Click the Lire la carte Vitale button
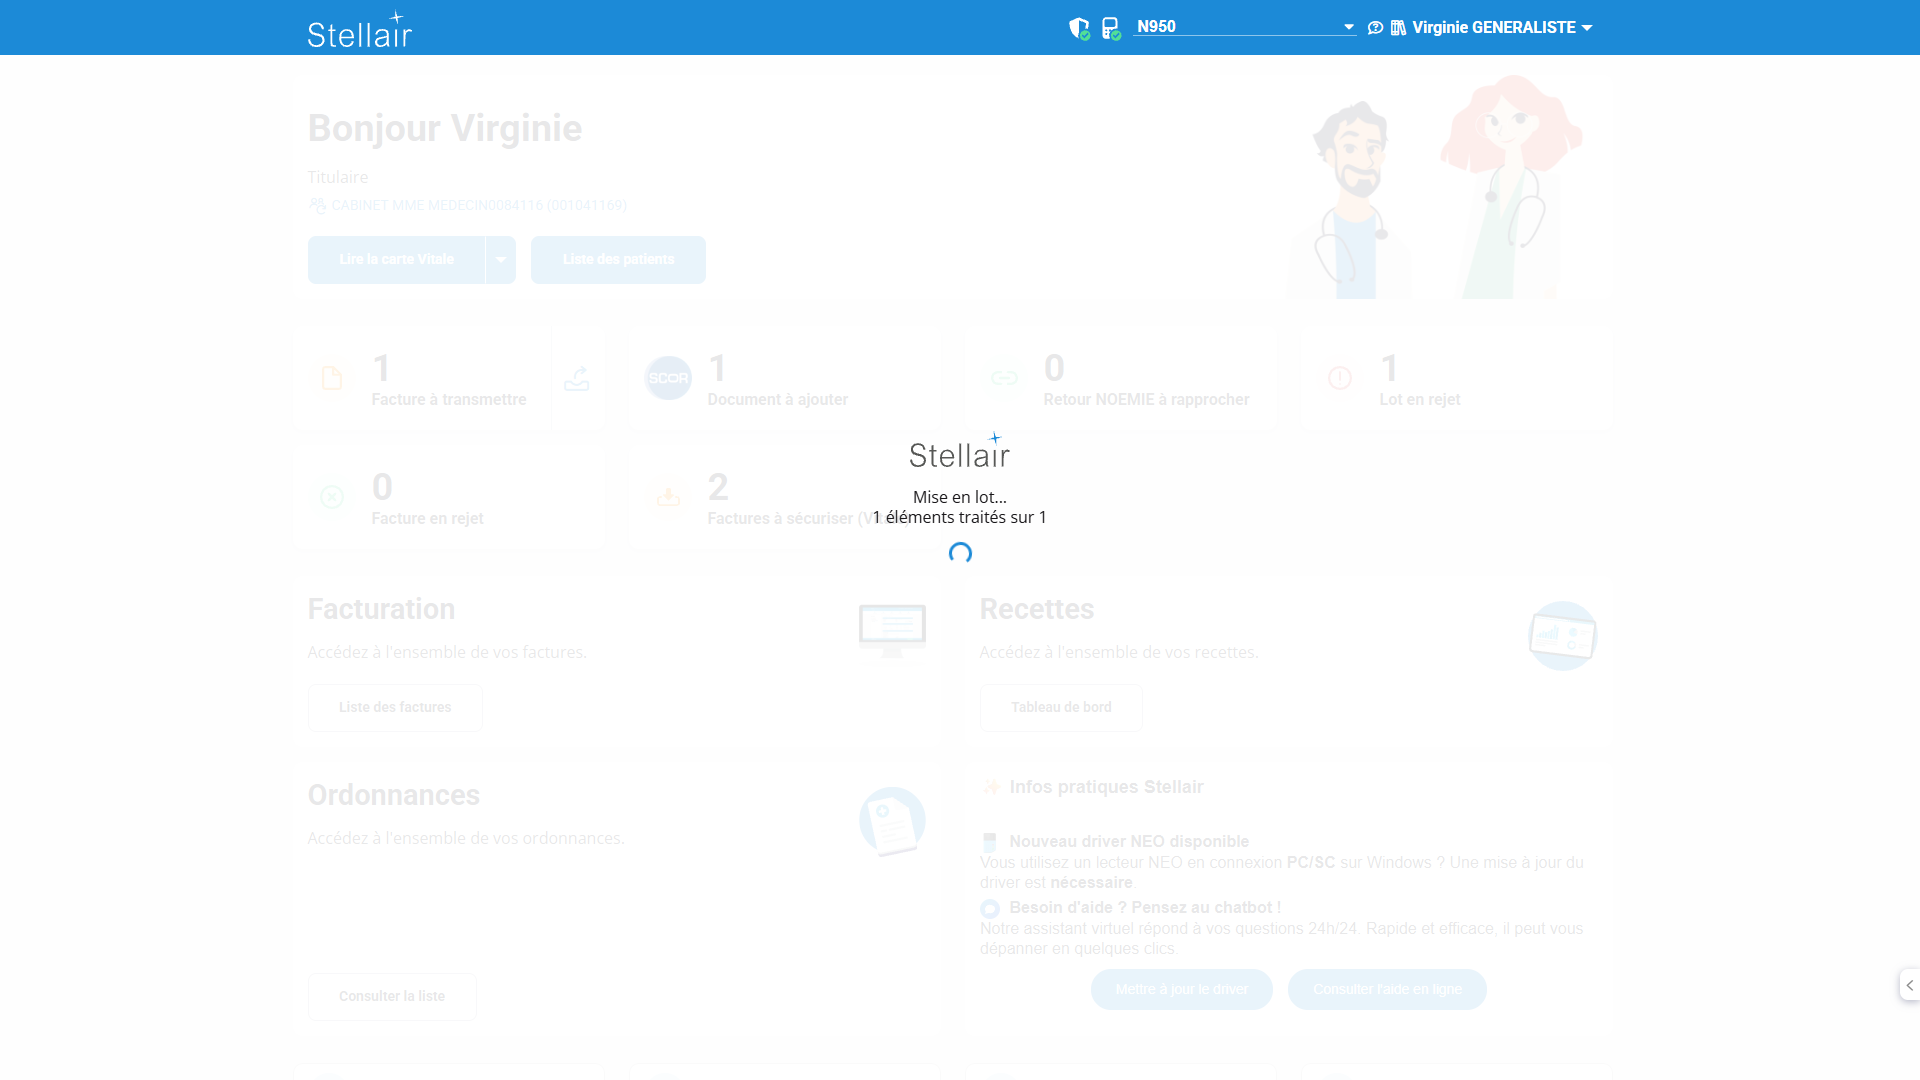This screenshot has width=1920, height=1080. [x=396, y=260]
